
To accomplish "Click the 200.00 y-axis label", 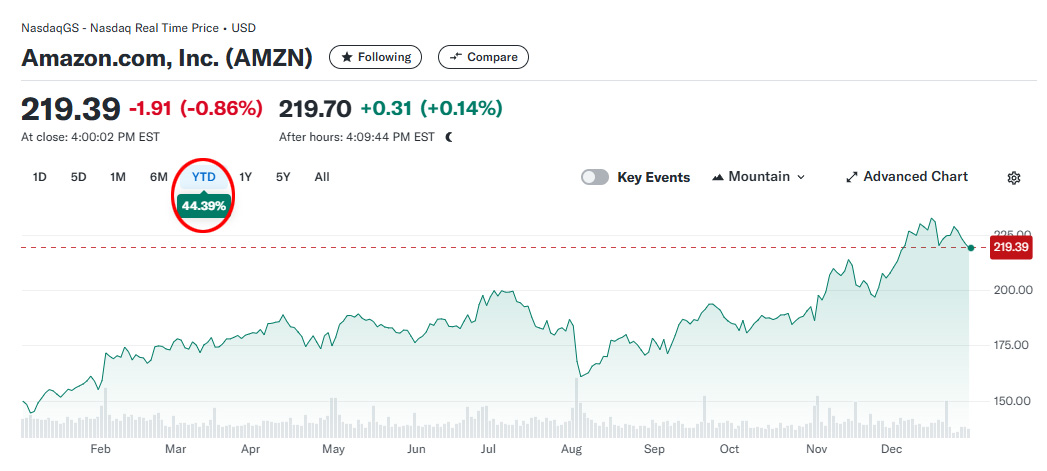I will pyautogui.click(x=1014, y=290).
